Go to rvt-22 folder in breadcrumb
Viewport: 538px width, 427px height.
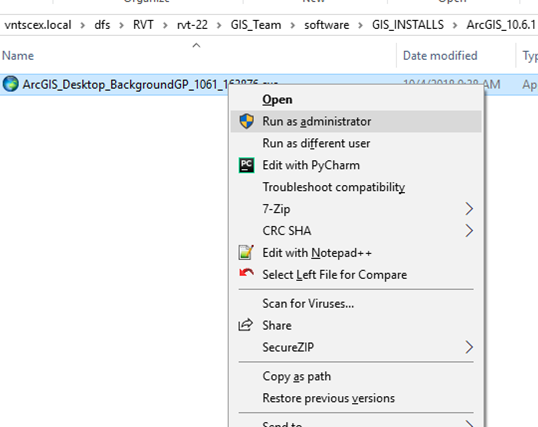click(192, 25)
